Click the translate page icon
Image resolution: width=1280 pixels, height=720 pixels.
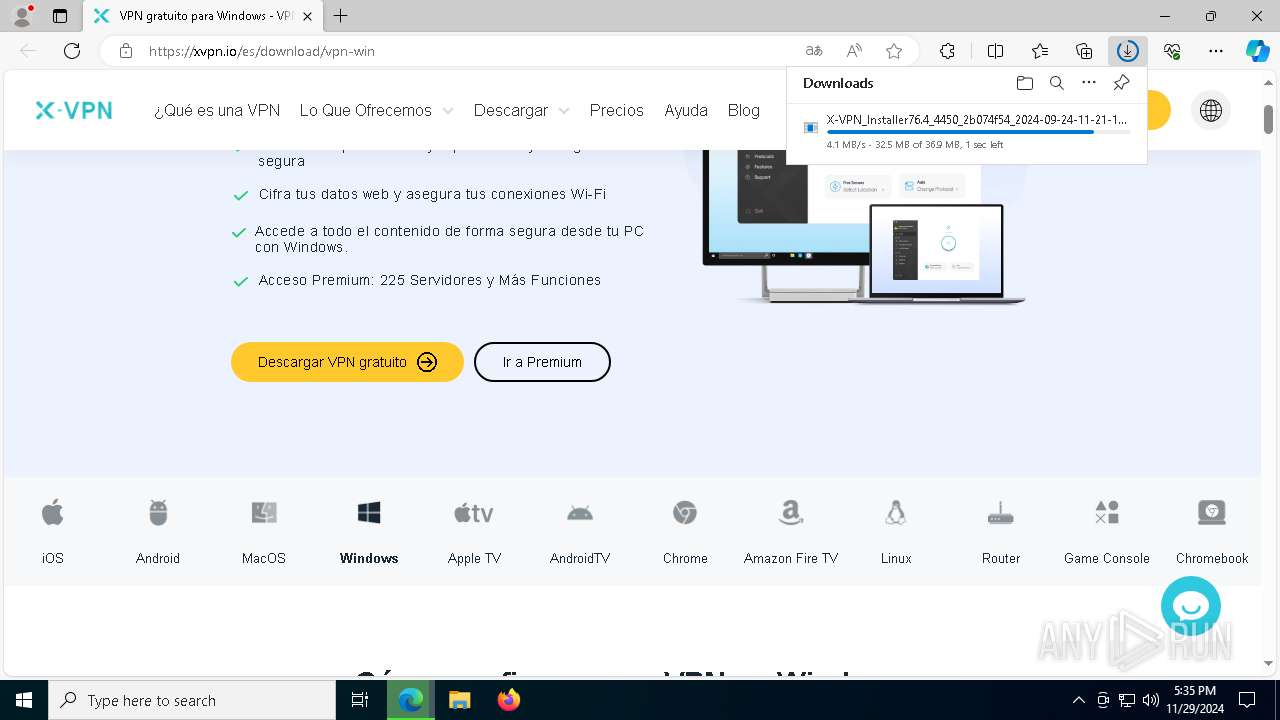pos(814,51)
